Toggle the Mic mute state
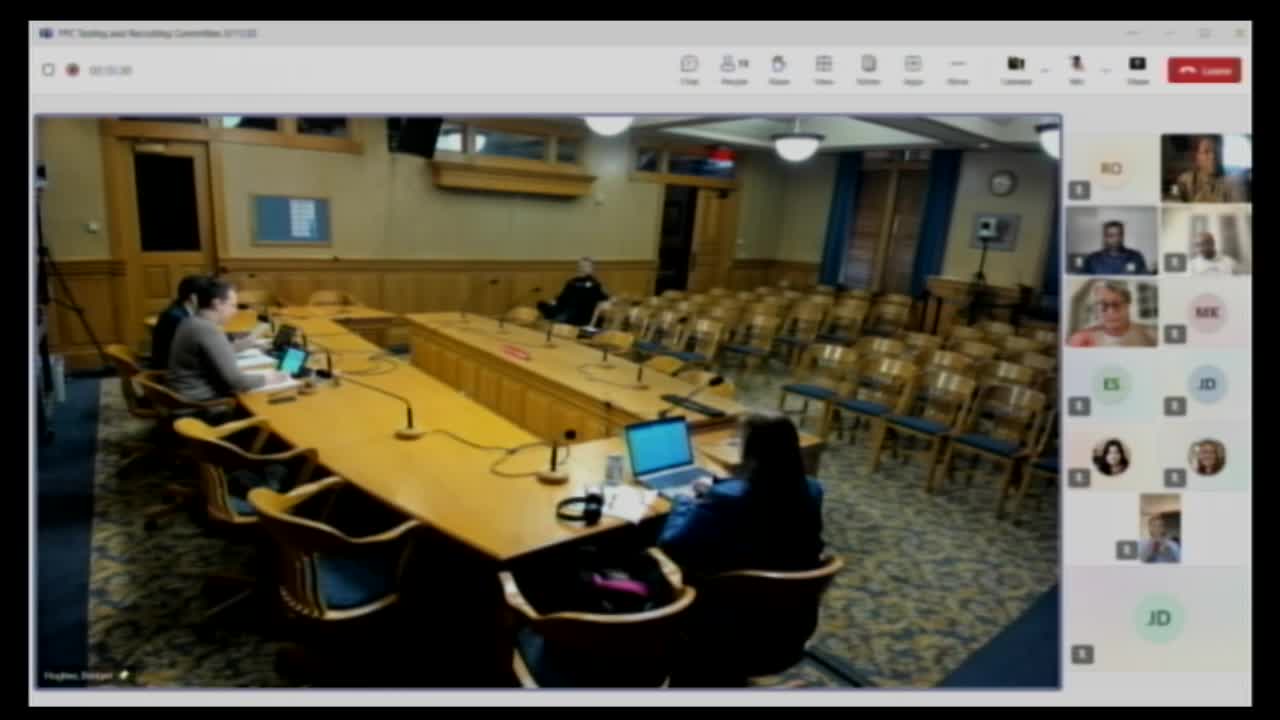 point(1077,69)
